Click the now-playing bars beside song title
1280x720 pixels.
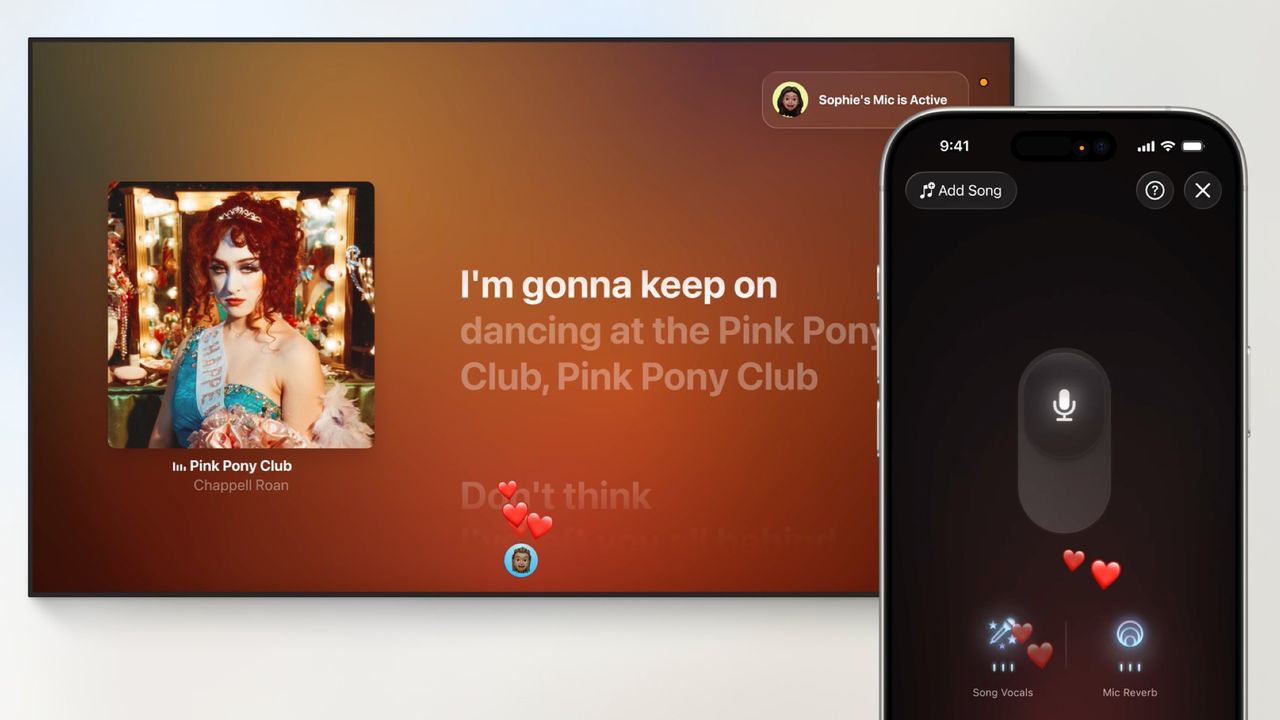point(179,467)
